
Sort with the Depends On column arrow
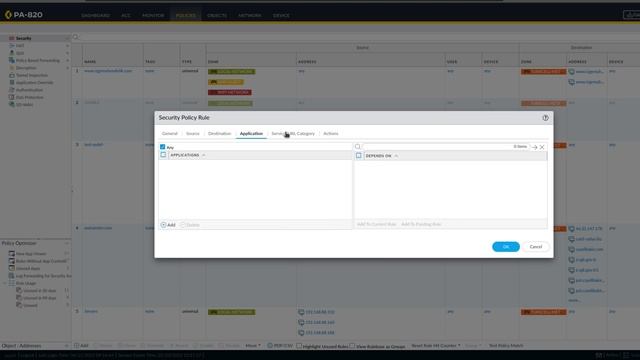point(396,156)
